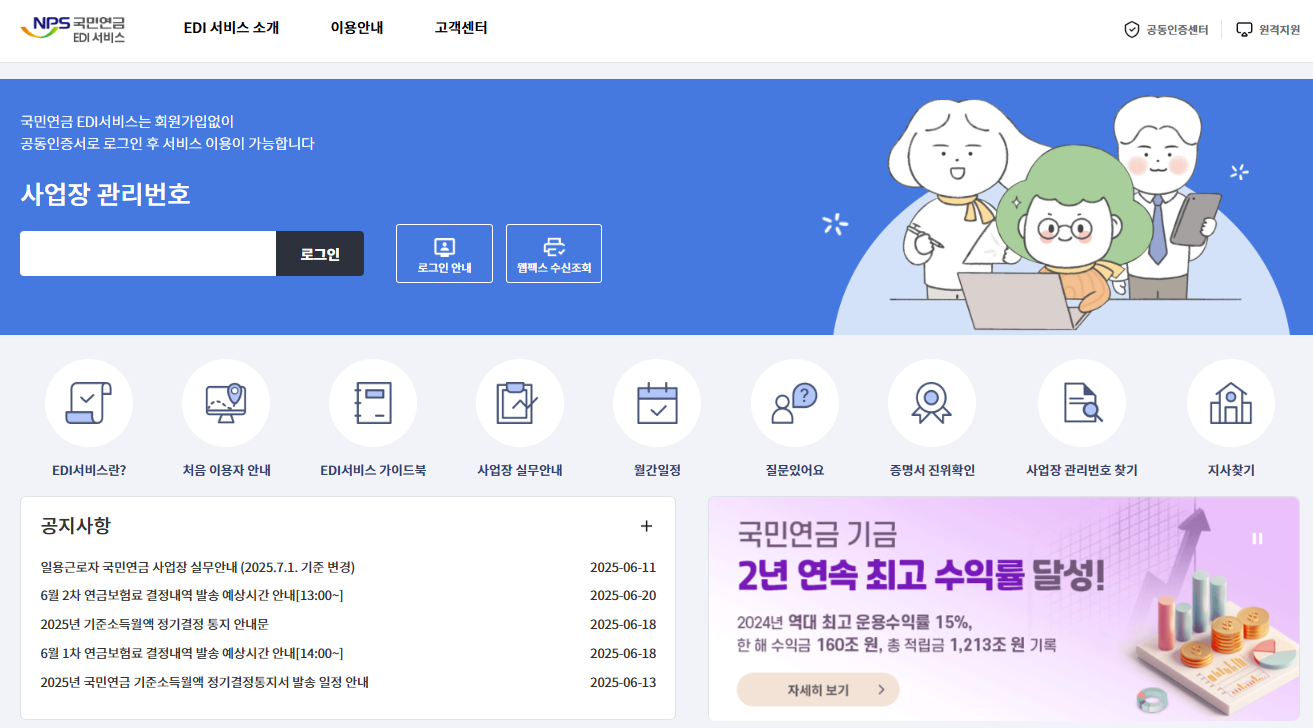Click the 사업장 관리번호 찾기 label

click(1082, 470)
